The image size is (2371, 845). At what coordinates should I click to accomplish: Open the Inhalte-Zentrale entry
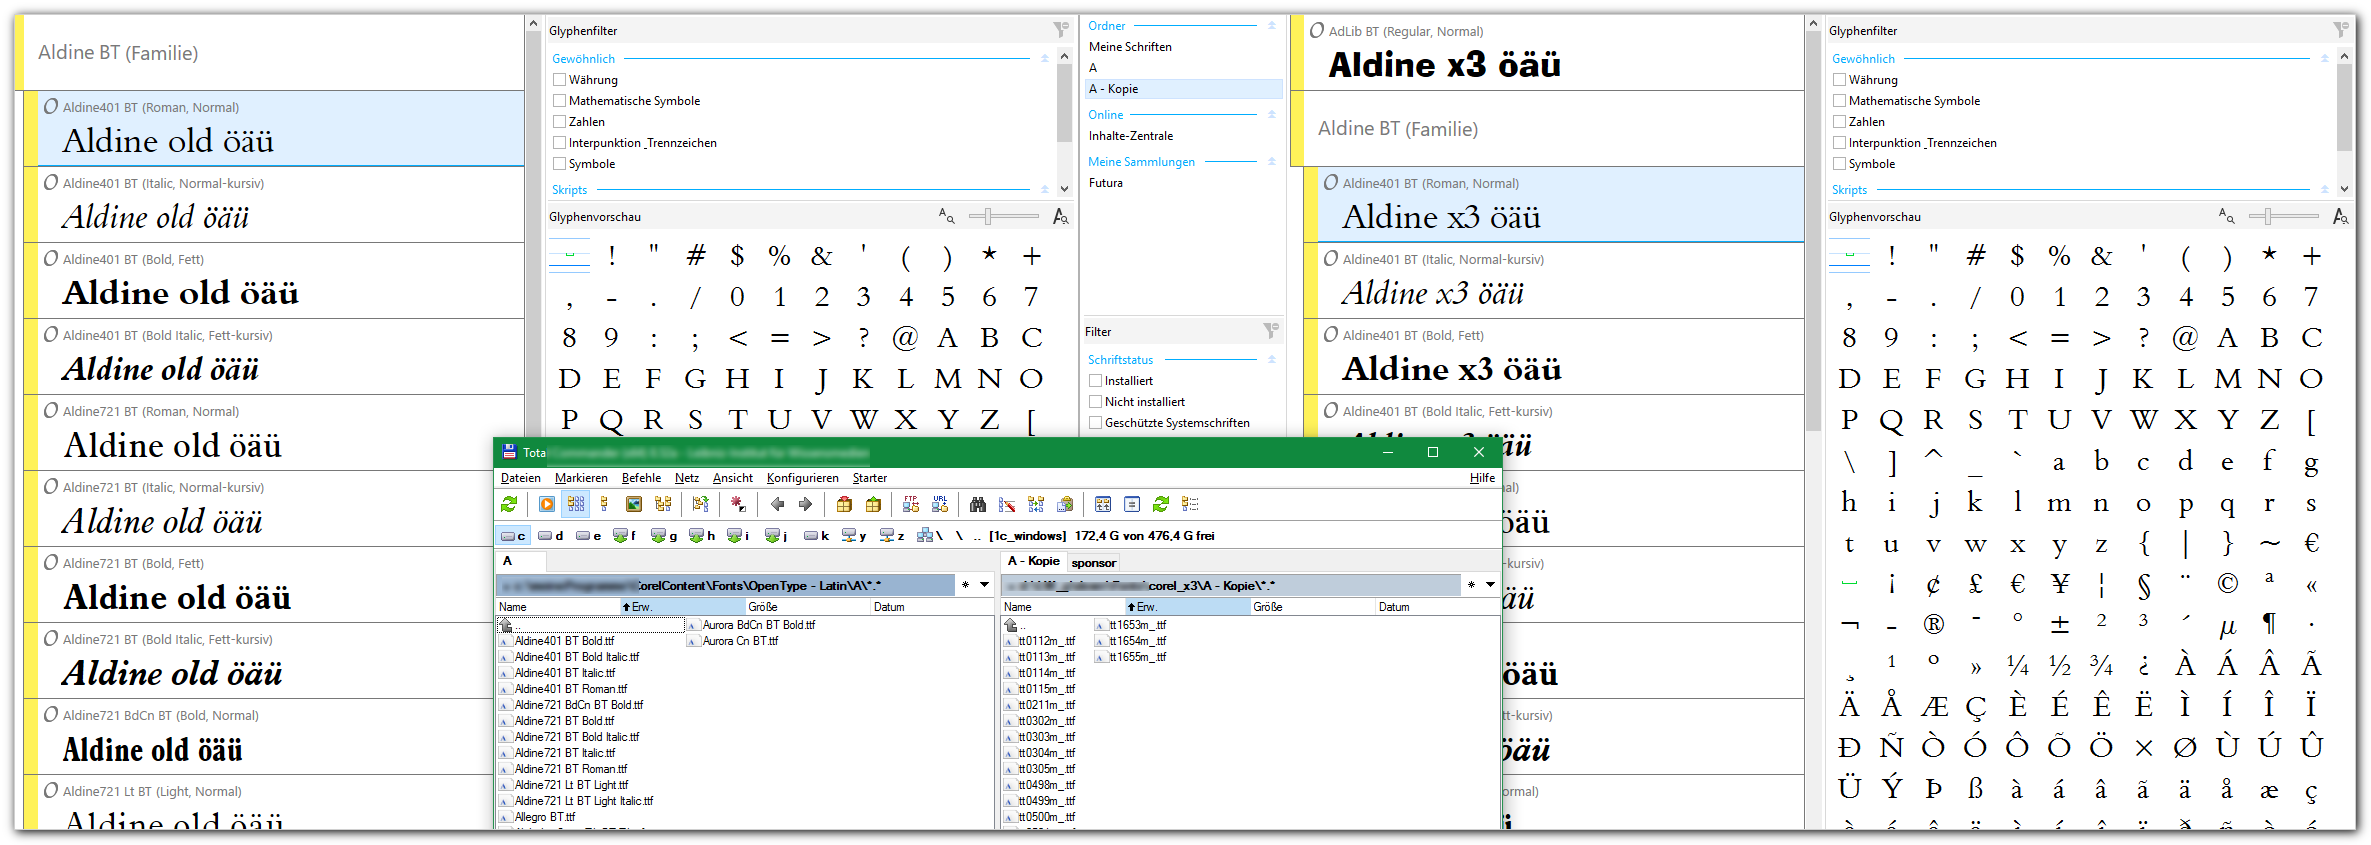click(x=1131, y=136)
